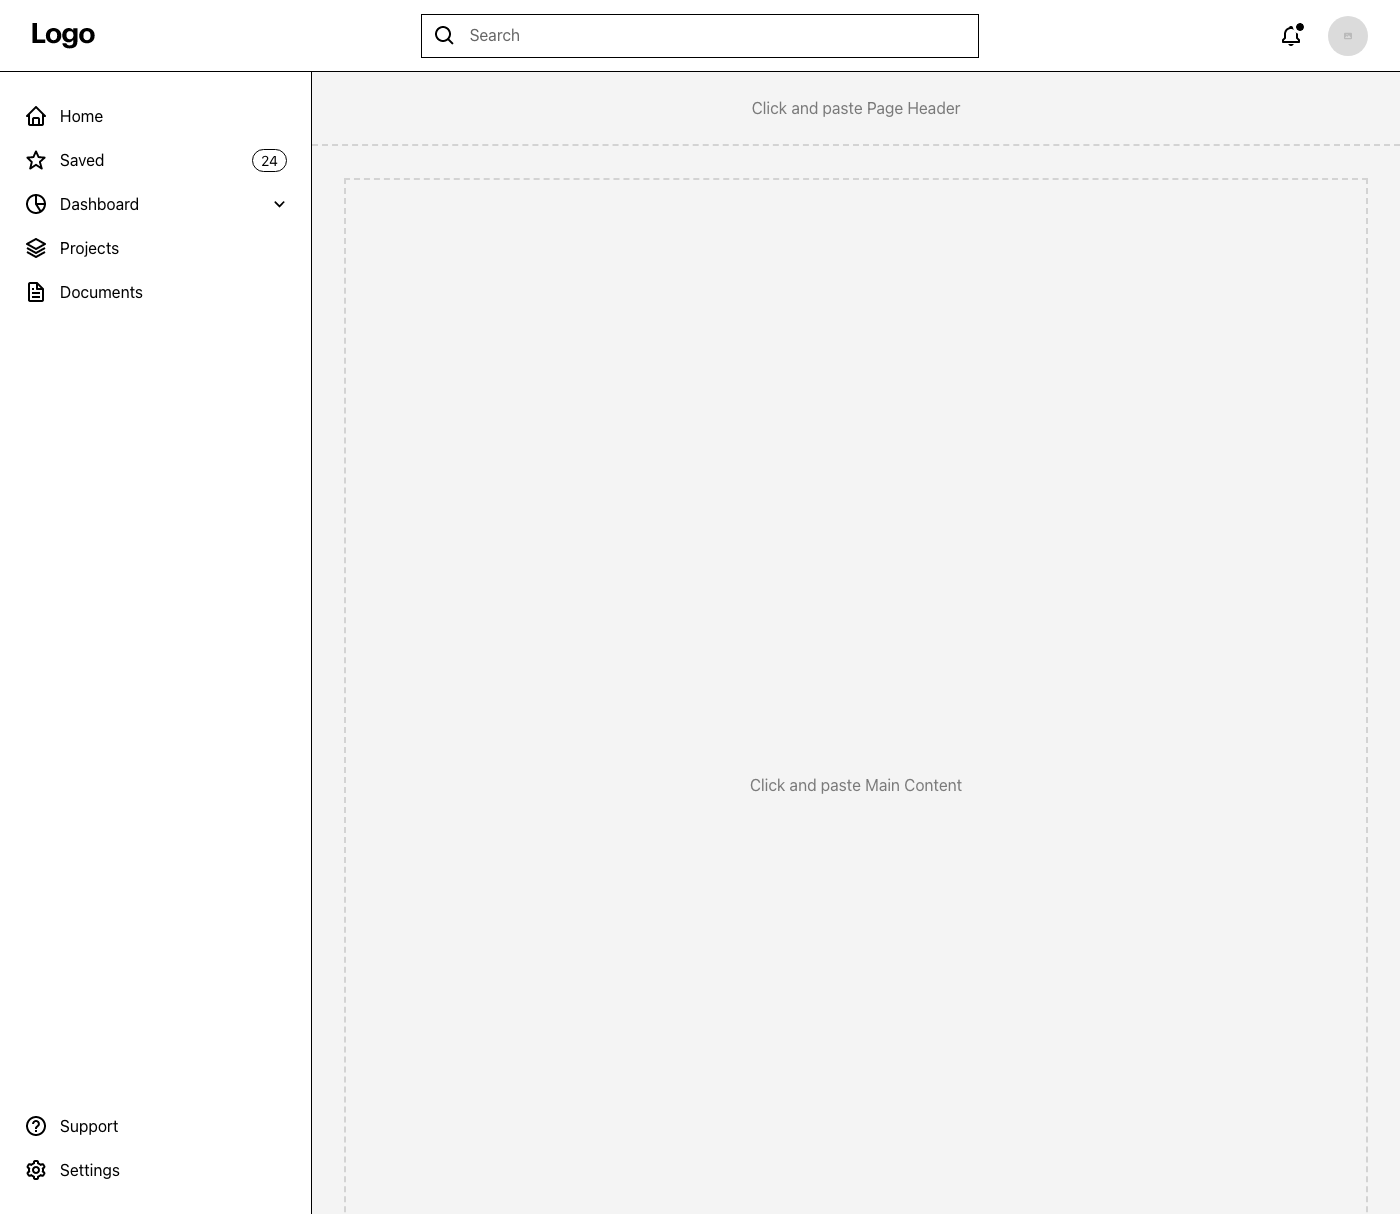Click the Documents file icon
1400x1214 pixels.
[x=36, y=292]
